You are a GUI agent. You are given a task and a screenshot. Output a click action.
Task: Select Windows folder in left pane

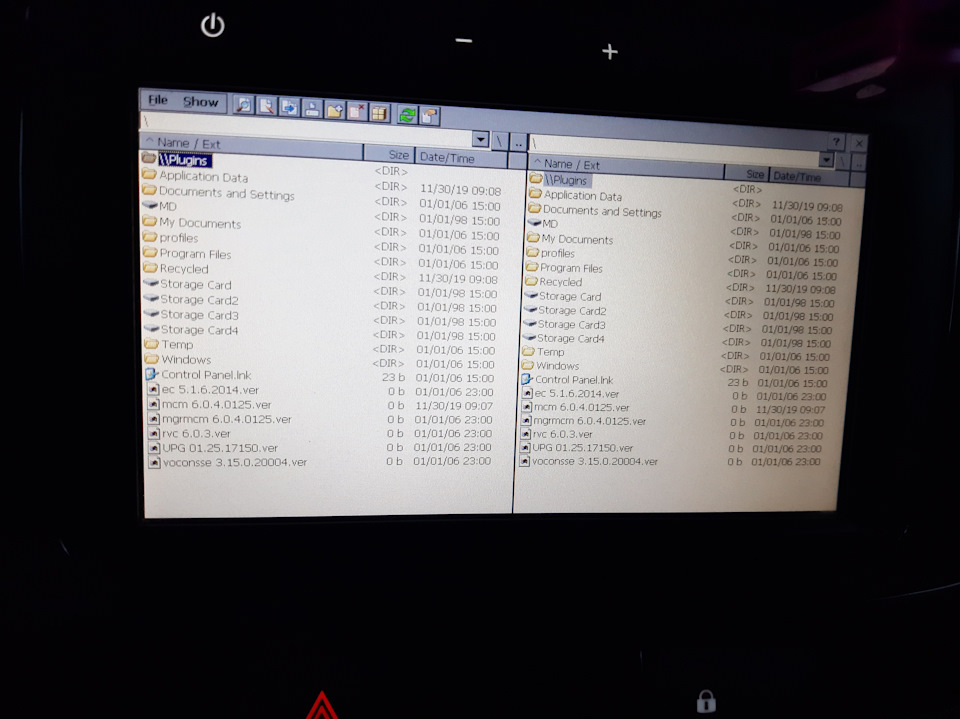pyautogui.click(x=178, y=359)
